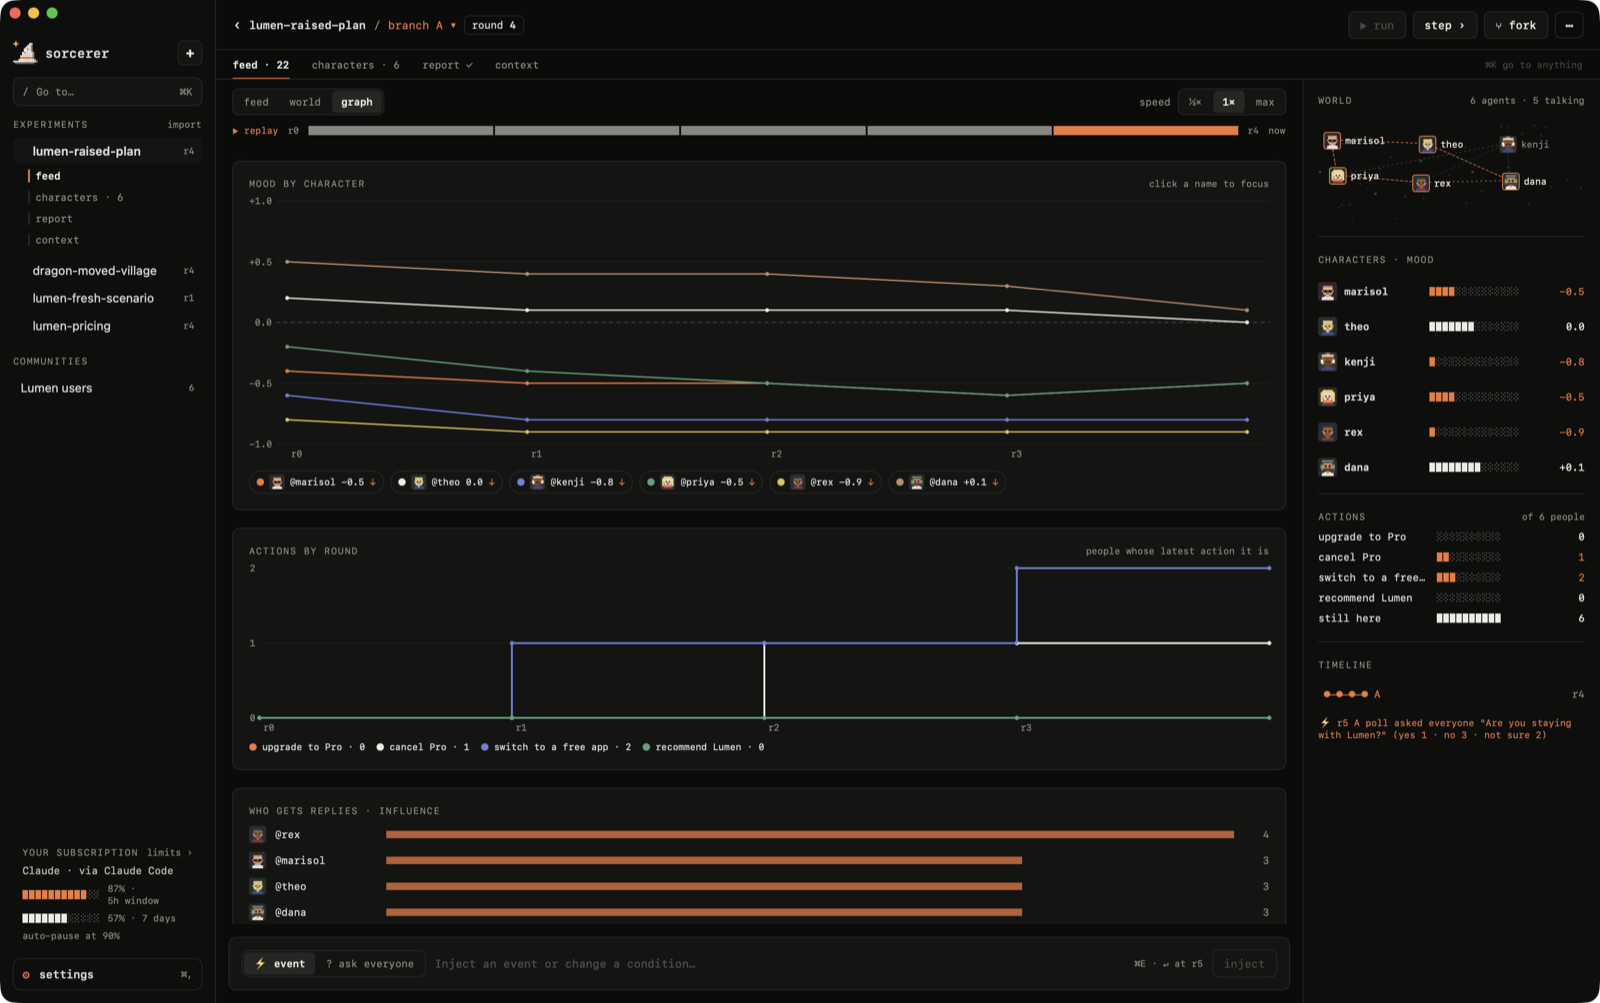Click rex's avatar in characters mood list
The height and width of the screenshot is (1003, 1600).
point(1328,432)
